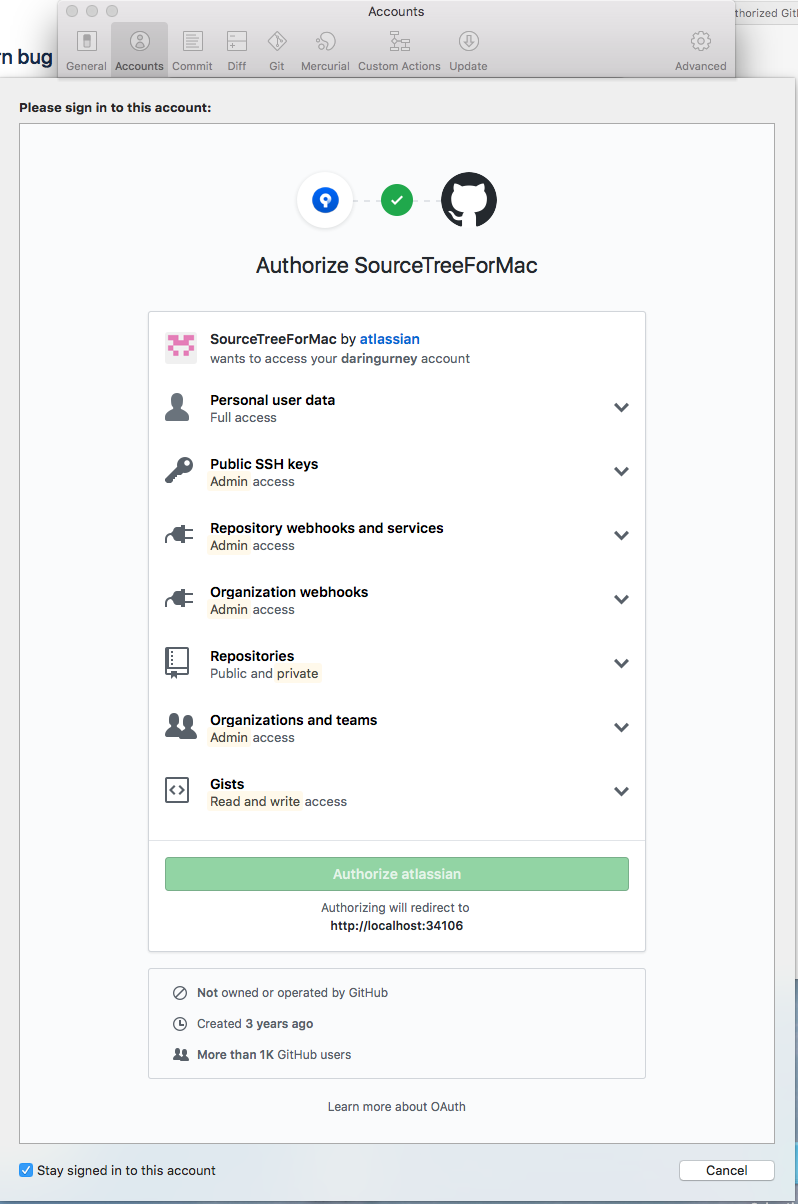
Task: Open the Custom Actions preferences pane
Action: pyautogui.click(x=399, y=50)
